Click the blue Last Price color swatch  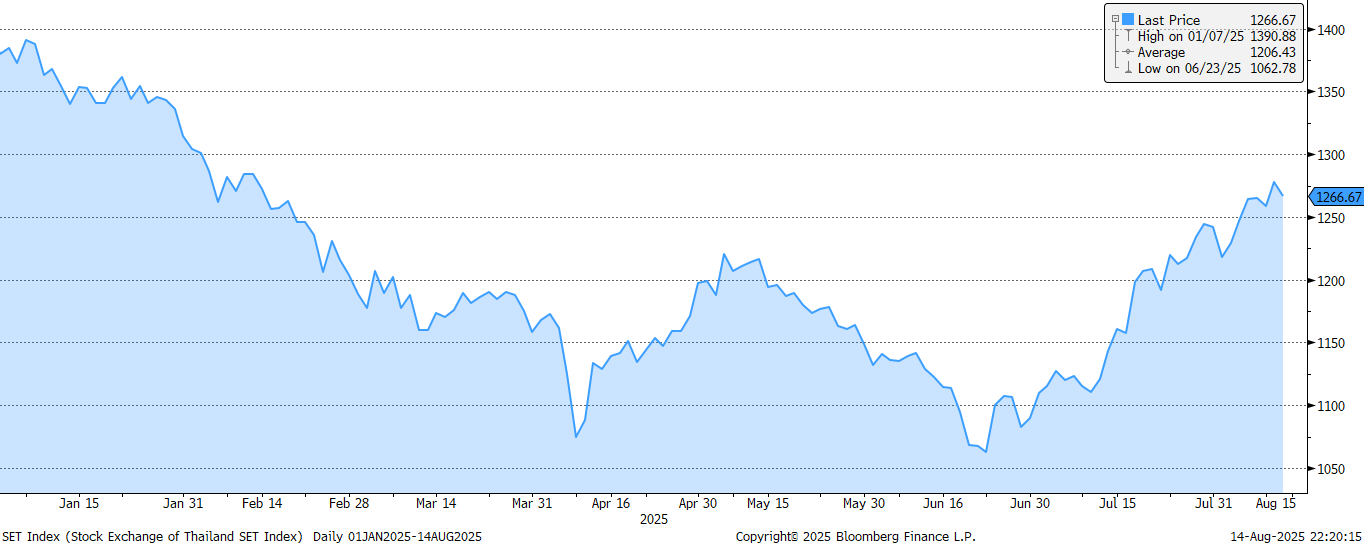[1128, 20]
